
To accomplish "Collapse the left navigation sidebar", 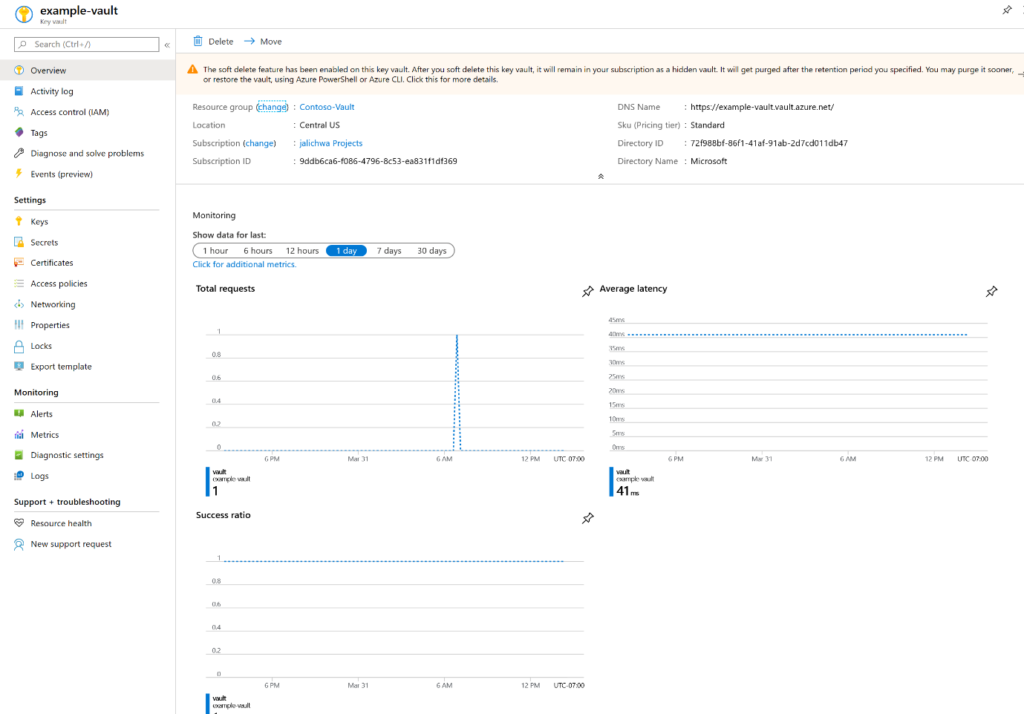I will (x=168, y=44).
